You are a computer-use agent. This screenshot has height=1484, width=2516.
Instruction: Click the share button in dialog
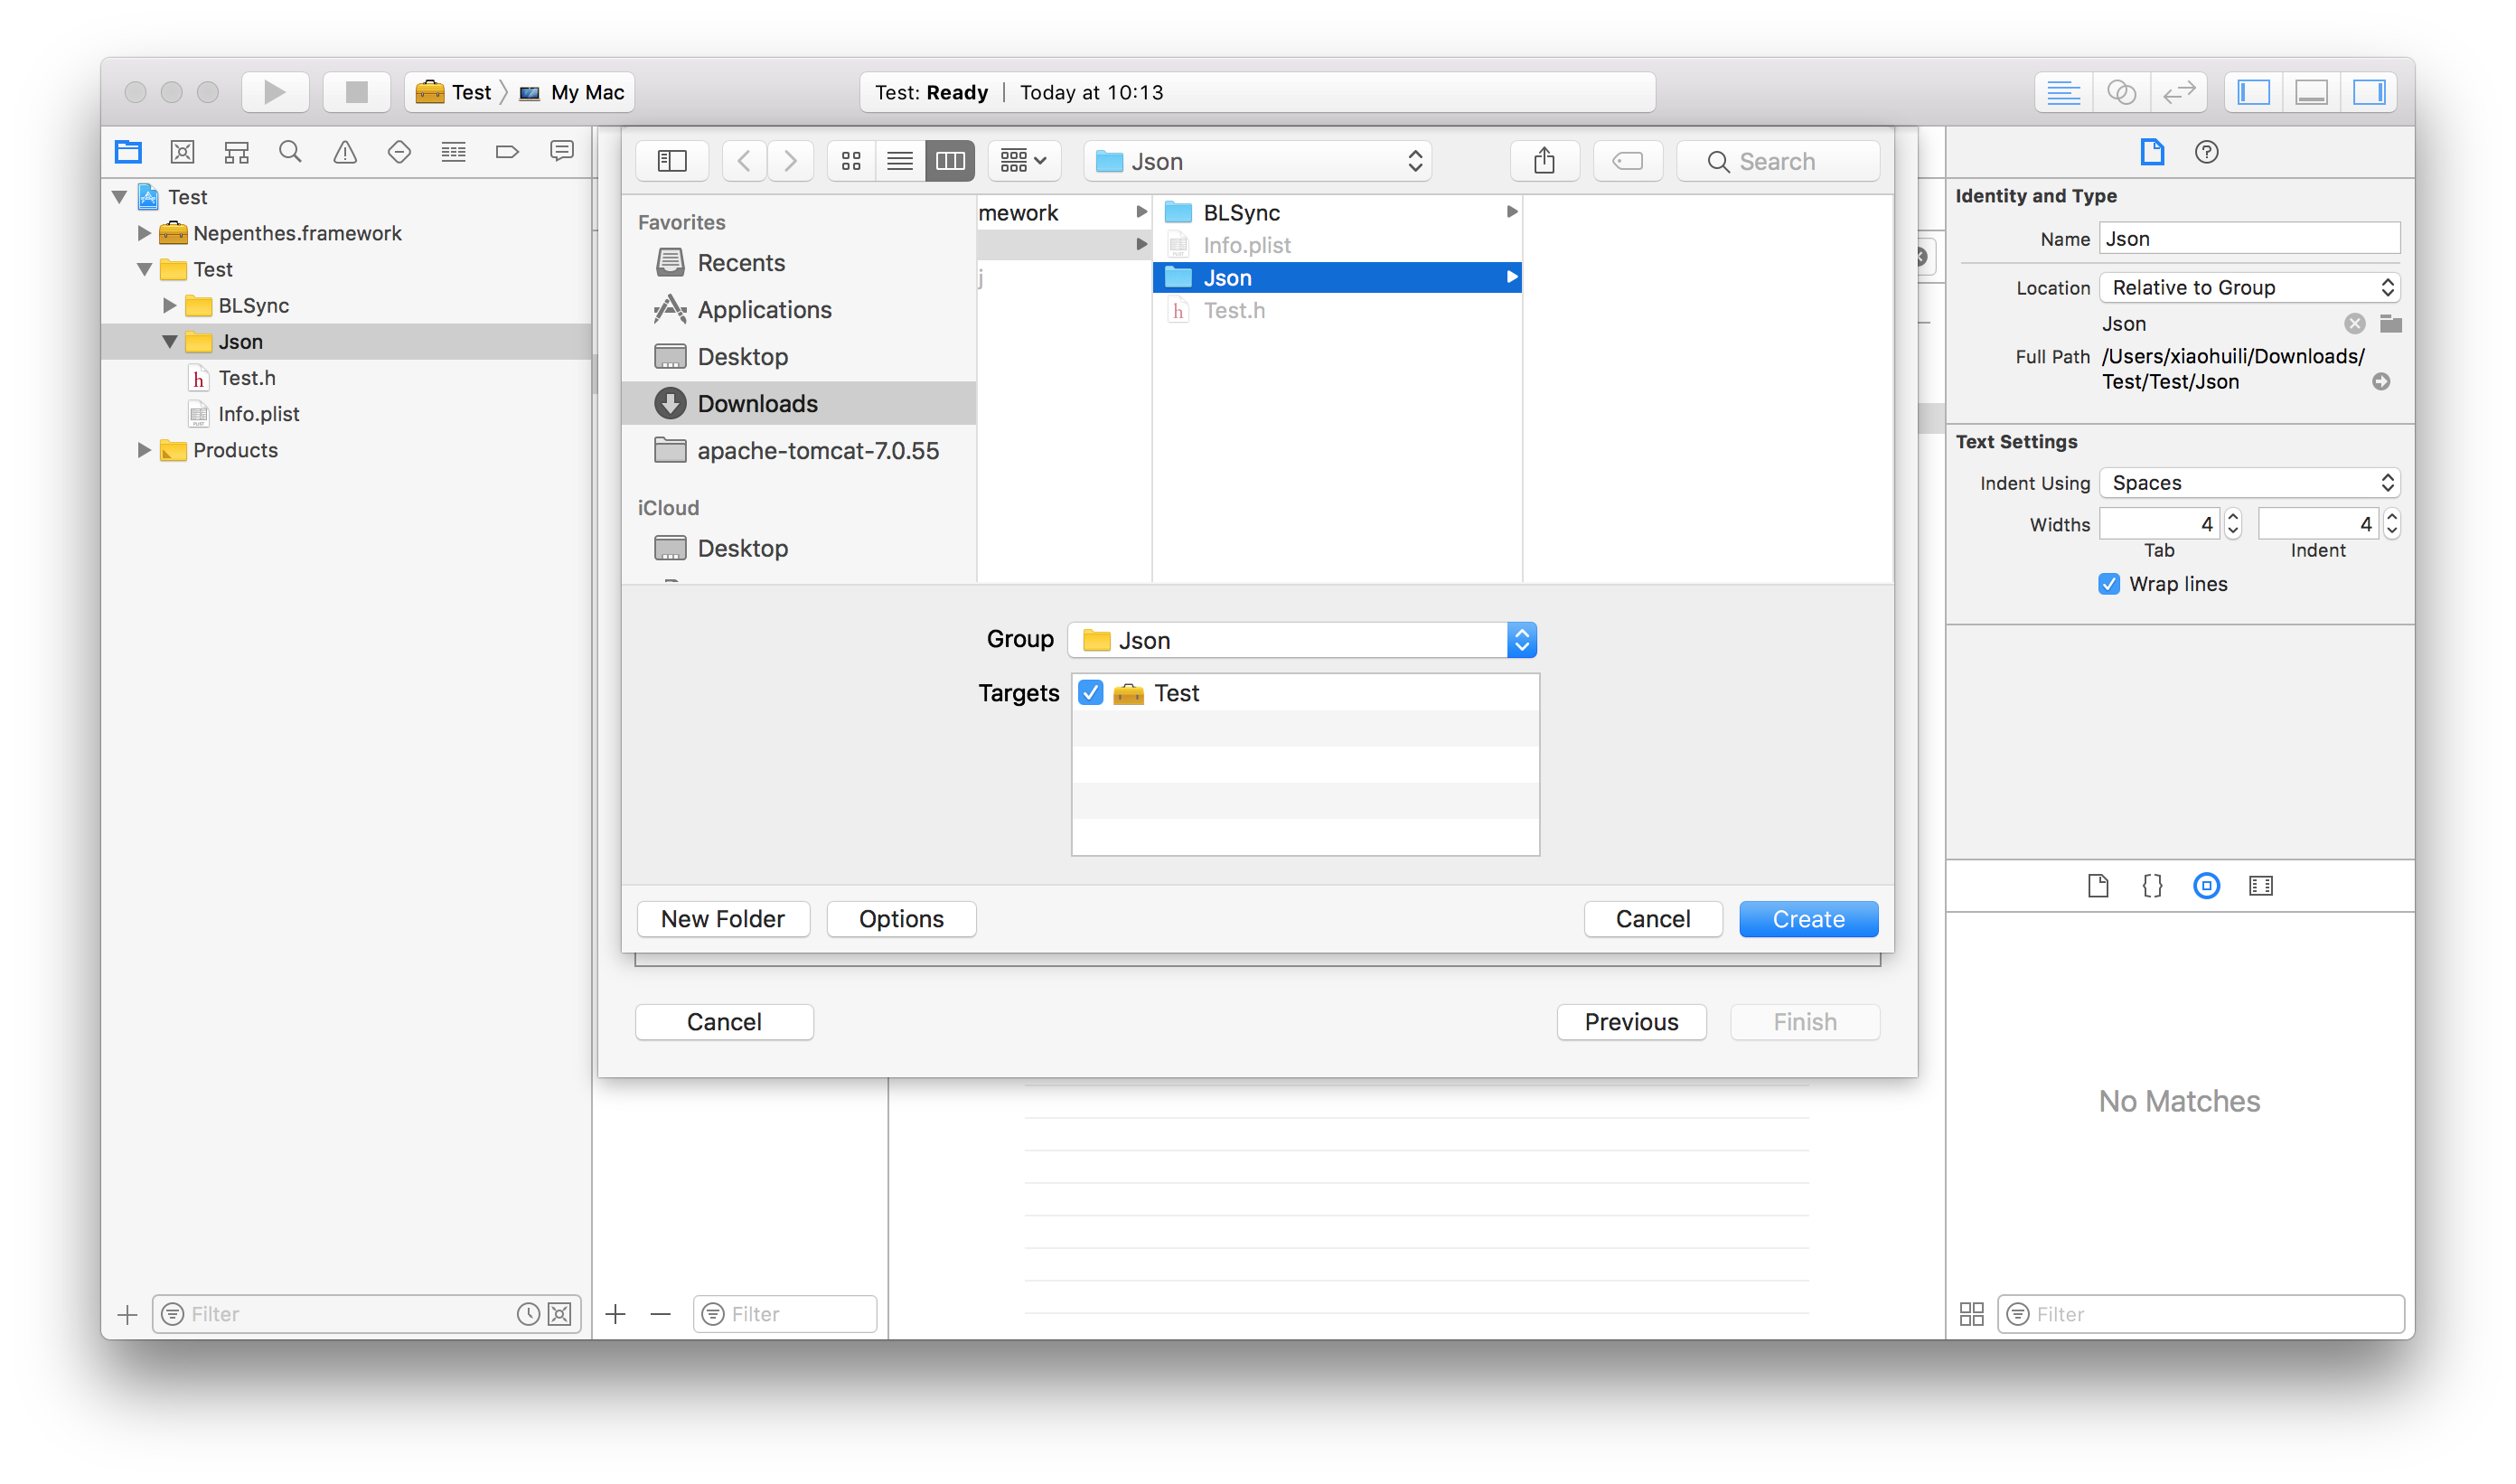click(1544, 161)
